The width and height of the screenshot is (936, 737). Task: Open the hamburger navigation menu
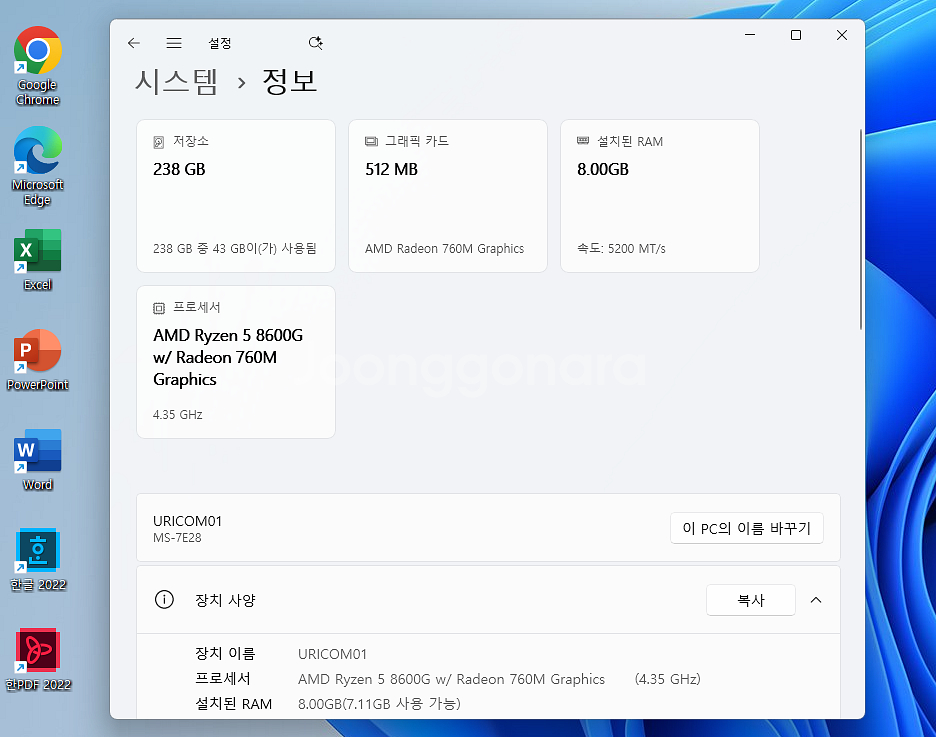pyautogui.click(x=174, y=43)
